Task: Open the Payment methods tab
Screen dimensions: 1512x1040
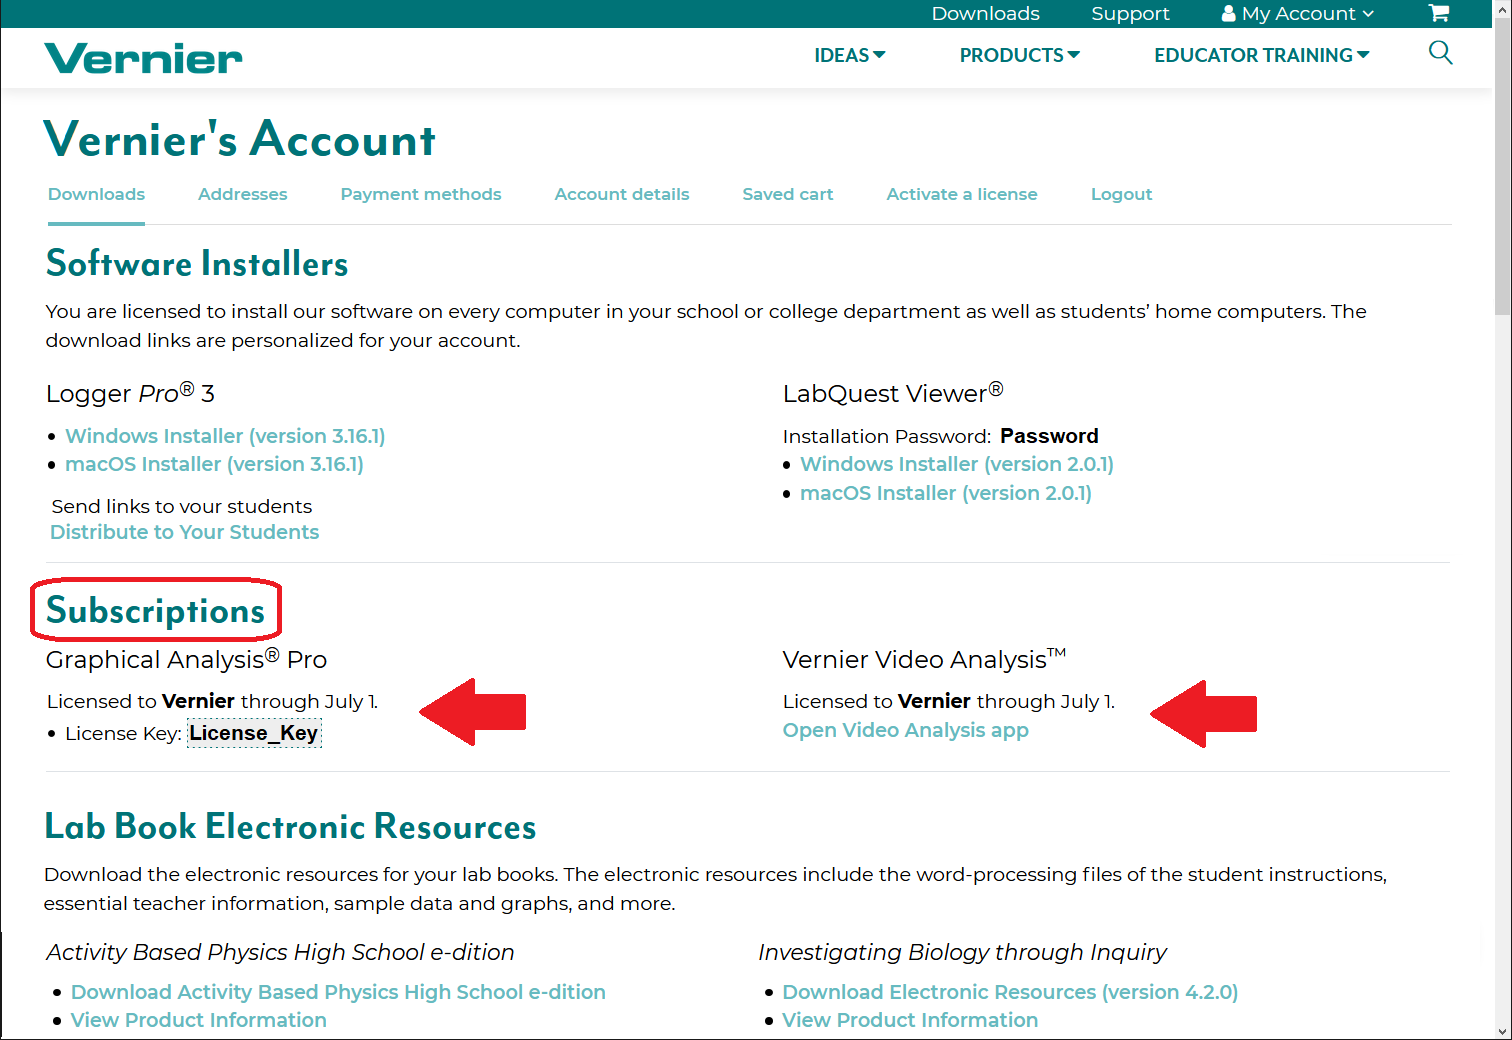Action: (x=421, y=194)
